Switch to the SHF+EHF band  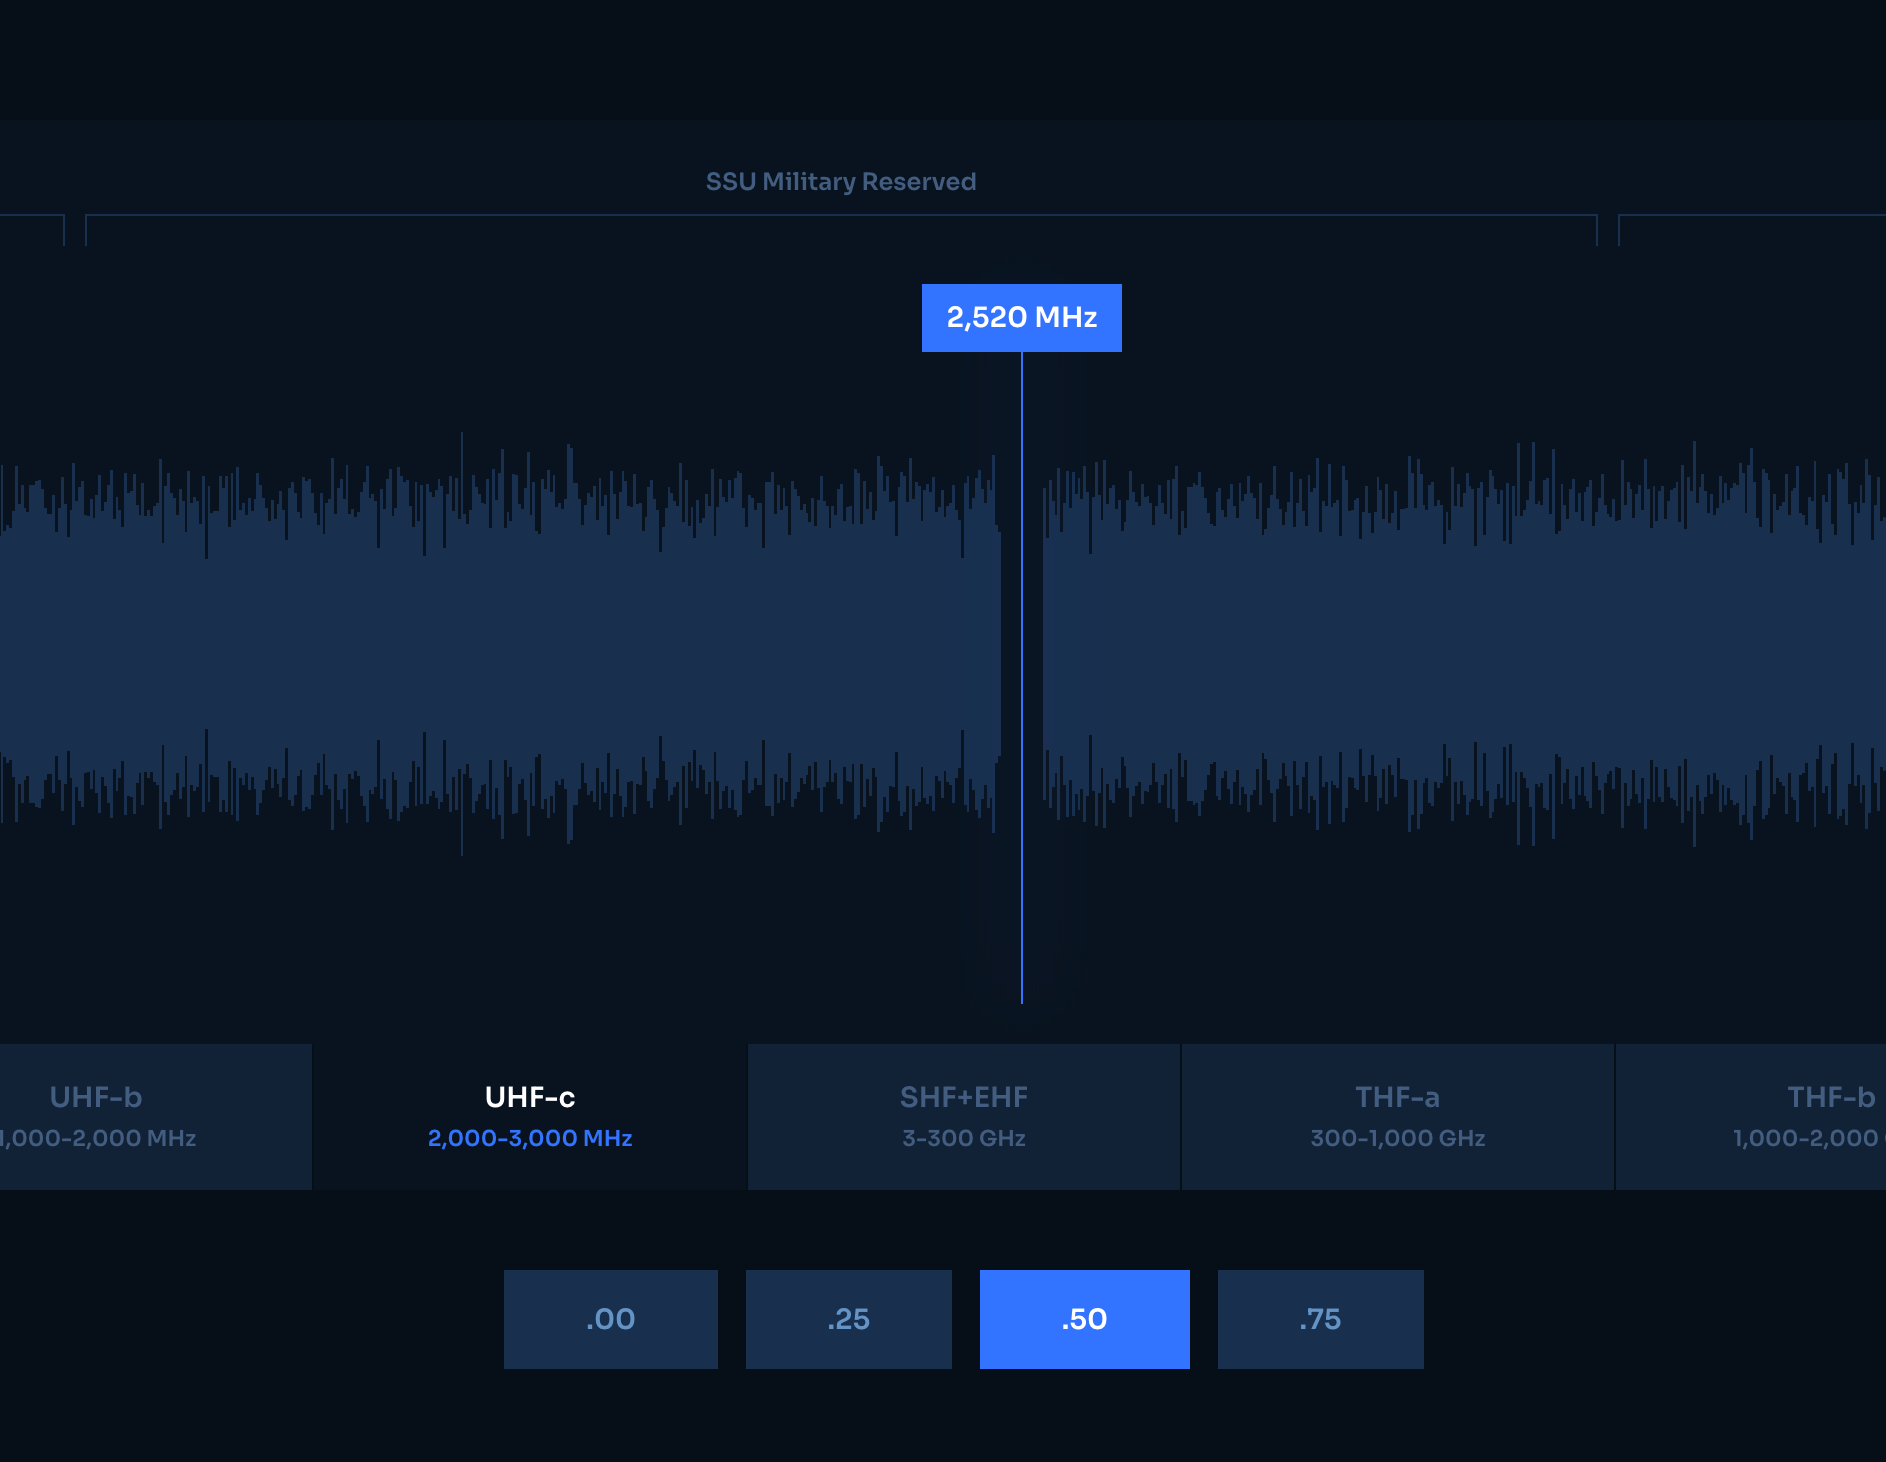963,1115
